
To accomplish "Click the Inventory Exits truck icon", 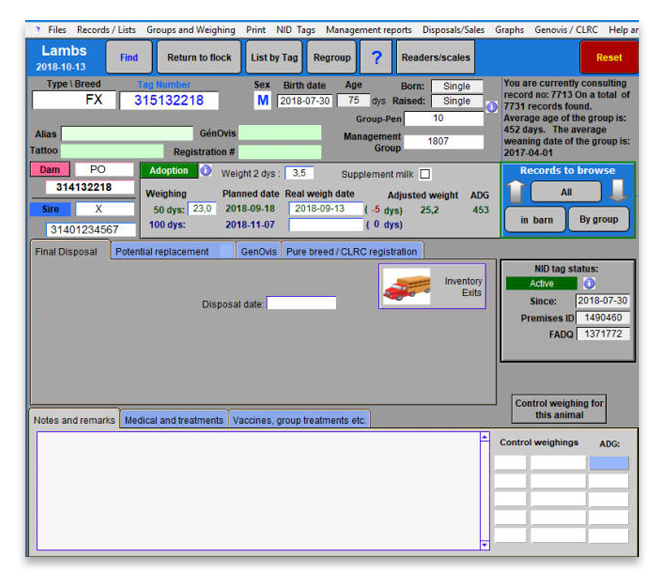I will pos(406,286).
